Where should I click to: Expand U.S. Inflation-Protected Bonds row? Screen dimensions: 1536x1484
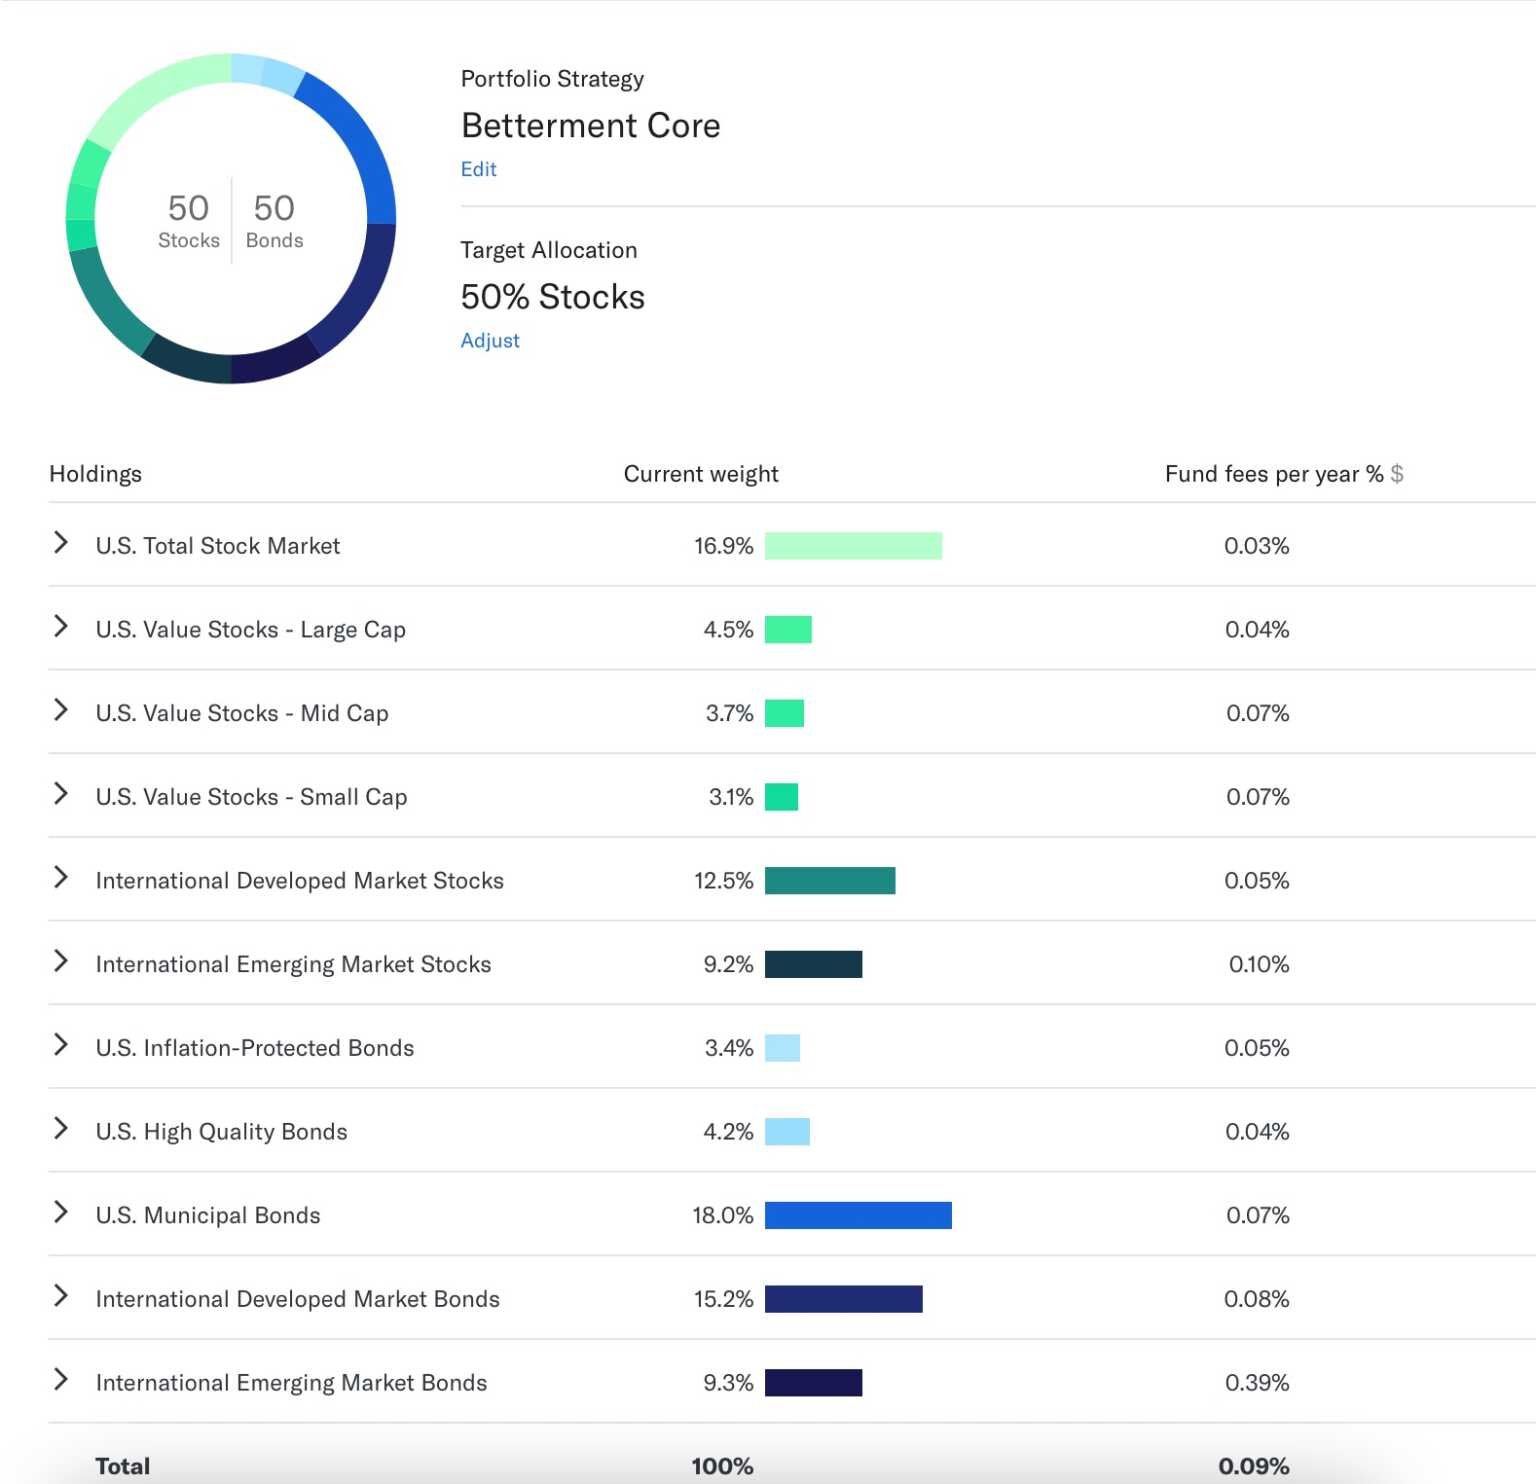(61, 1045)
